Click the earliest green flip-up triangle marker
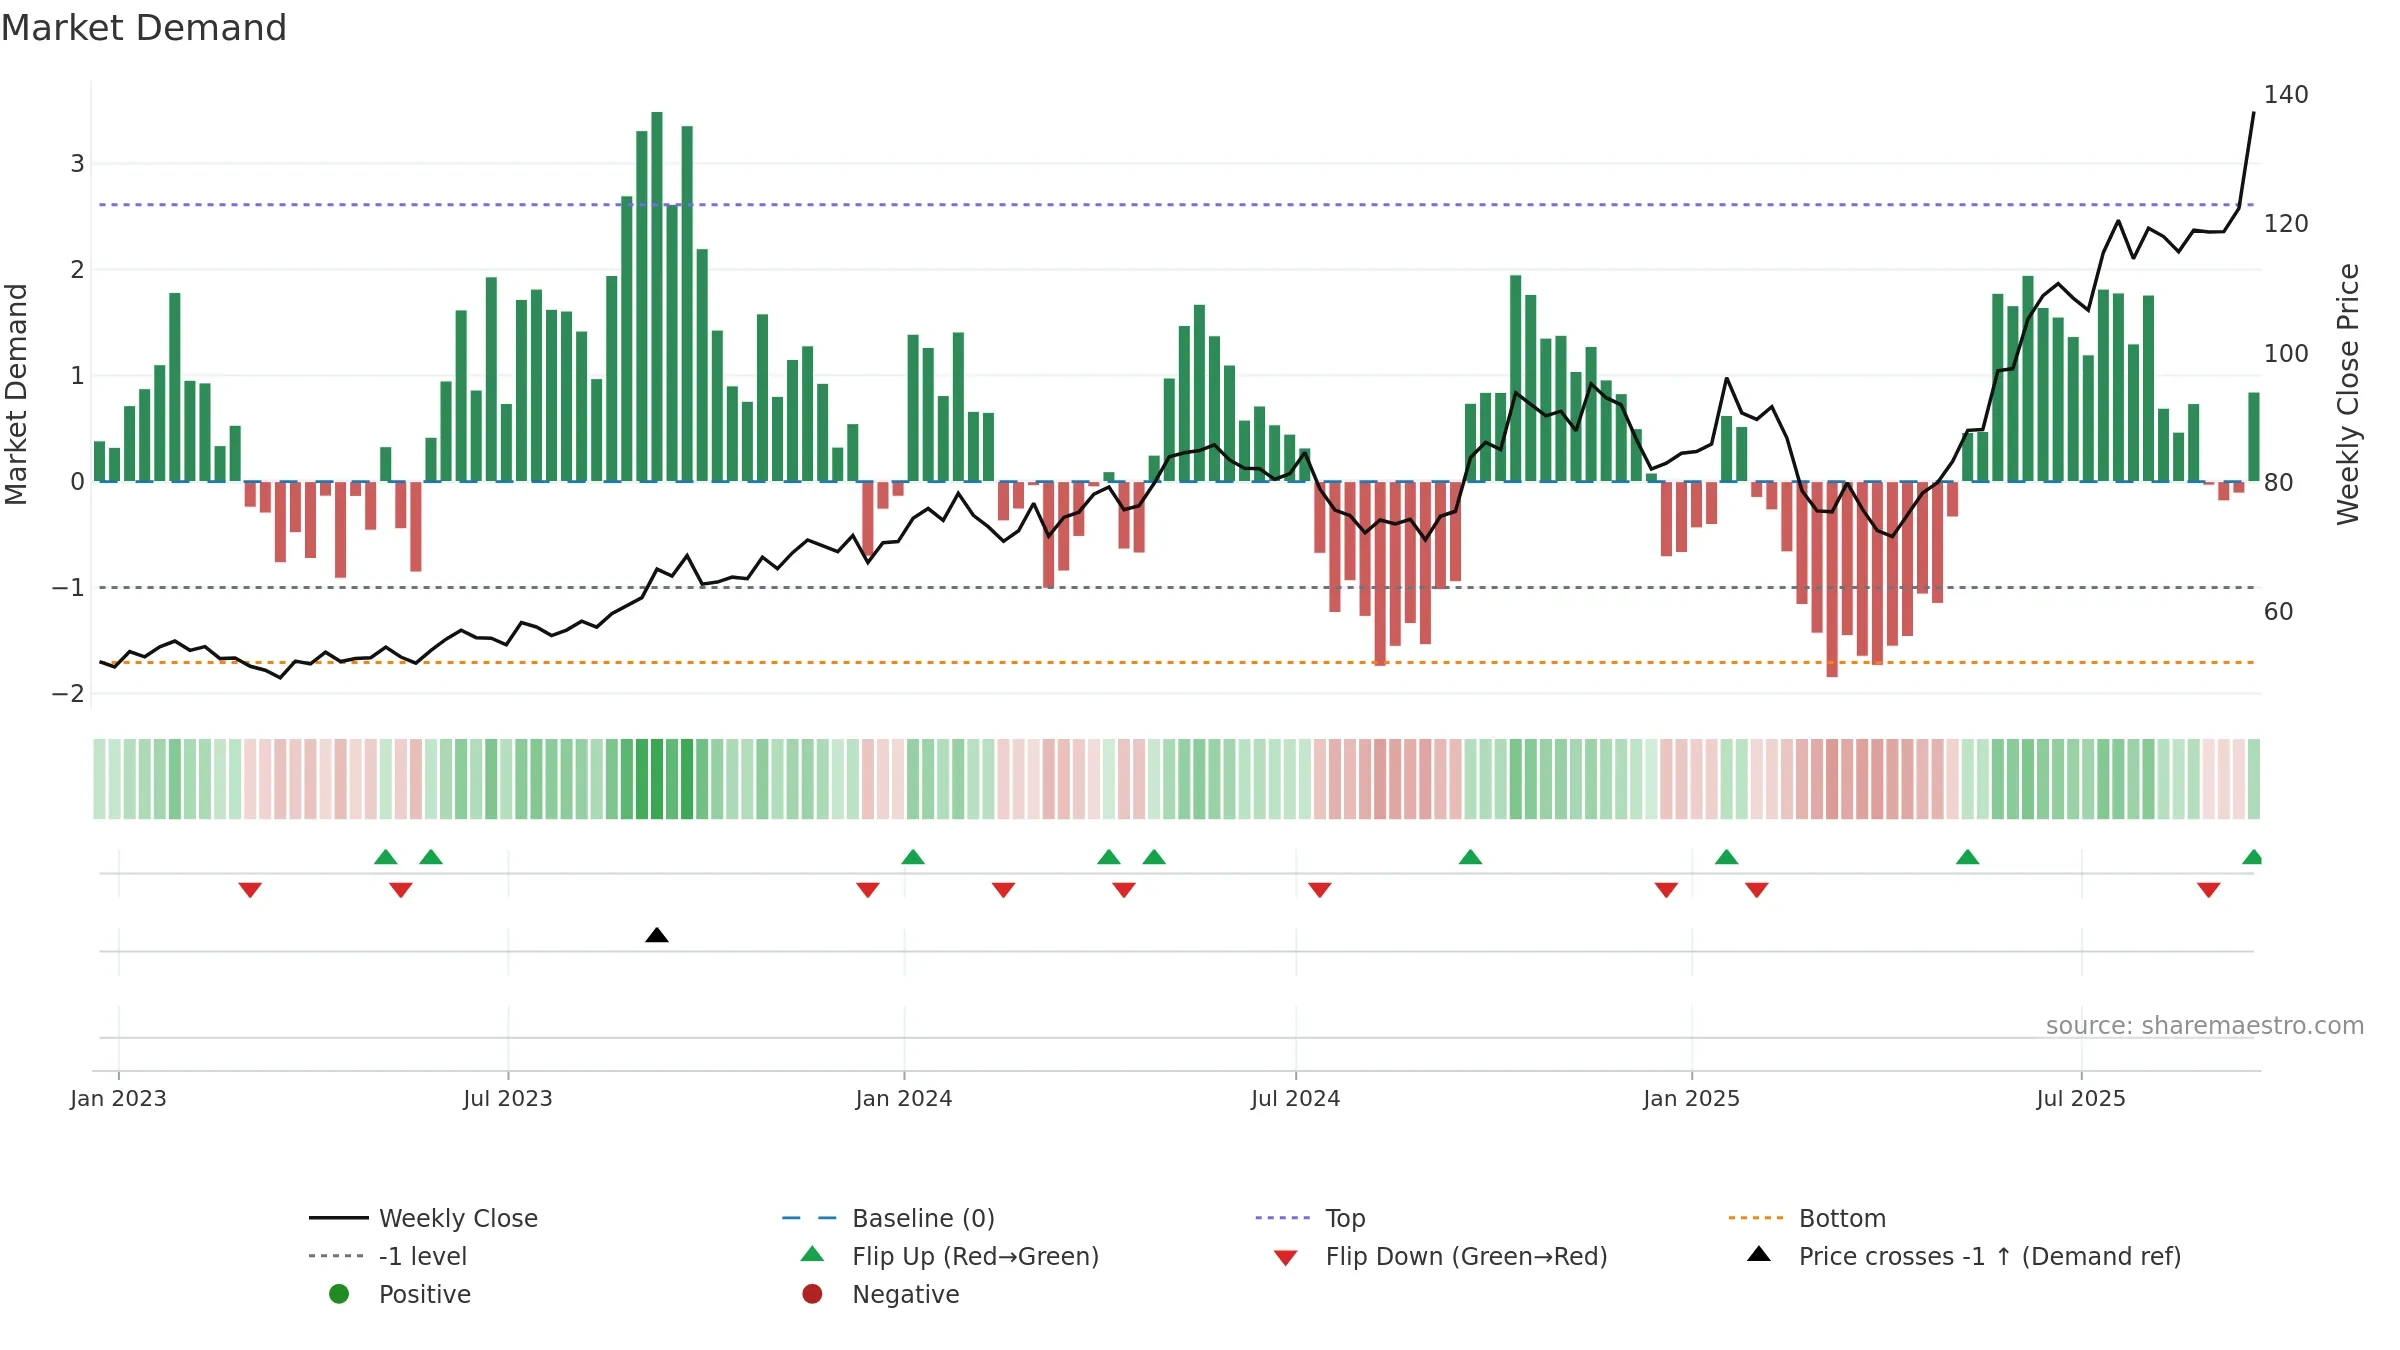This screenshot has width=2400, height=1350. coord(386,856)
